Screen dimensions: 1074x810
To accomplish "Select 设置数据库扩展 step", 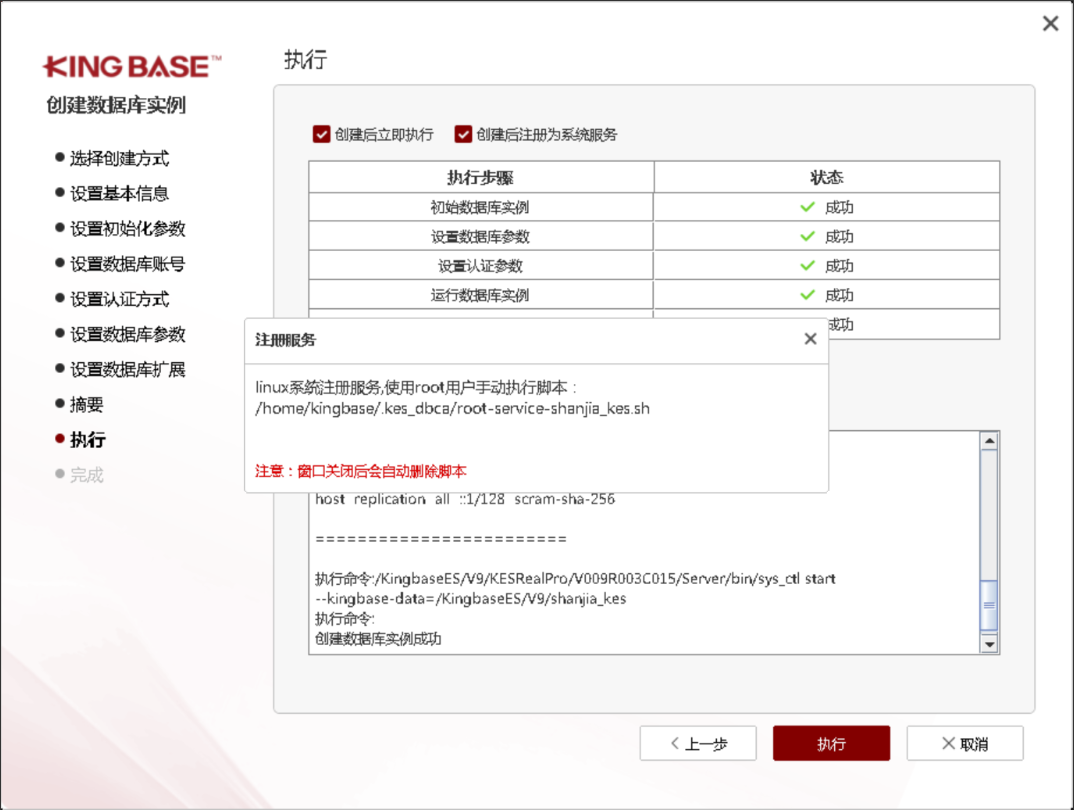I will coord(127,370).
